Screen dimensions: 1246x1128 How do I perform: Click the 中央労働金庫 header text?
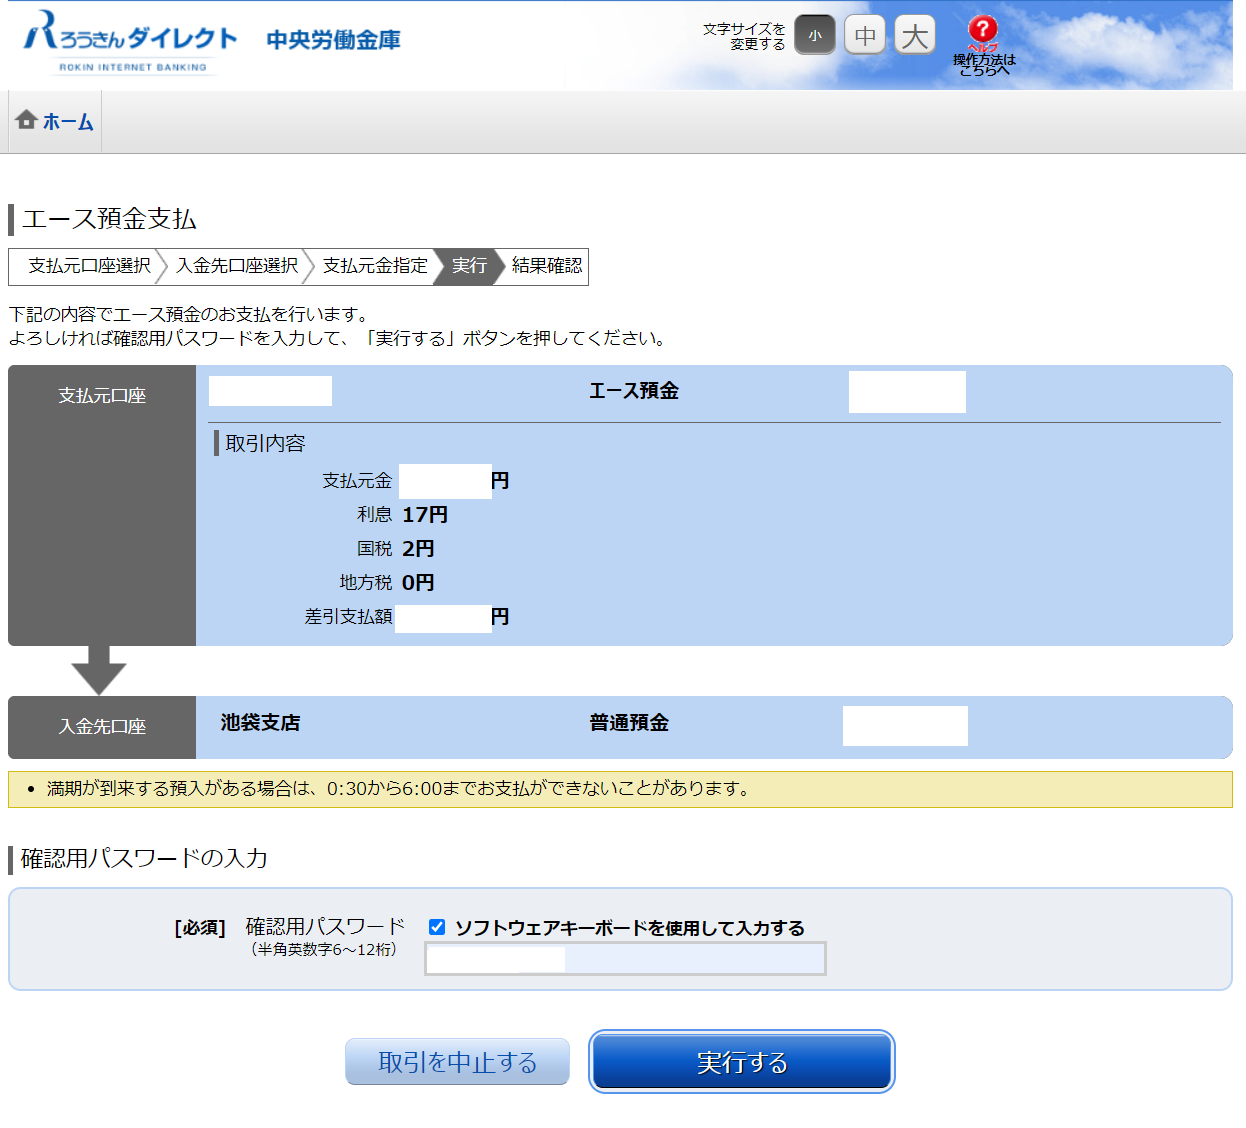point(333,40)
